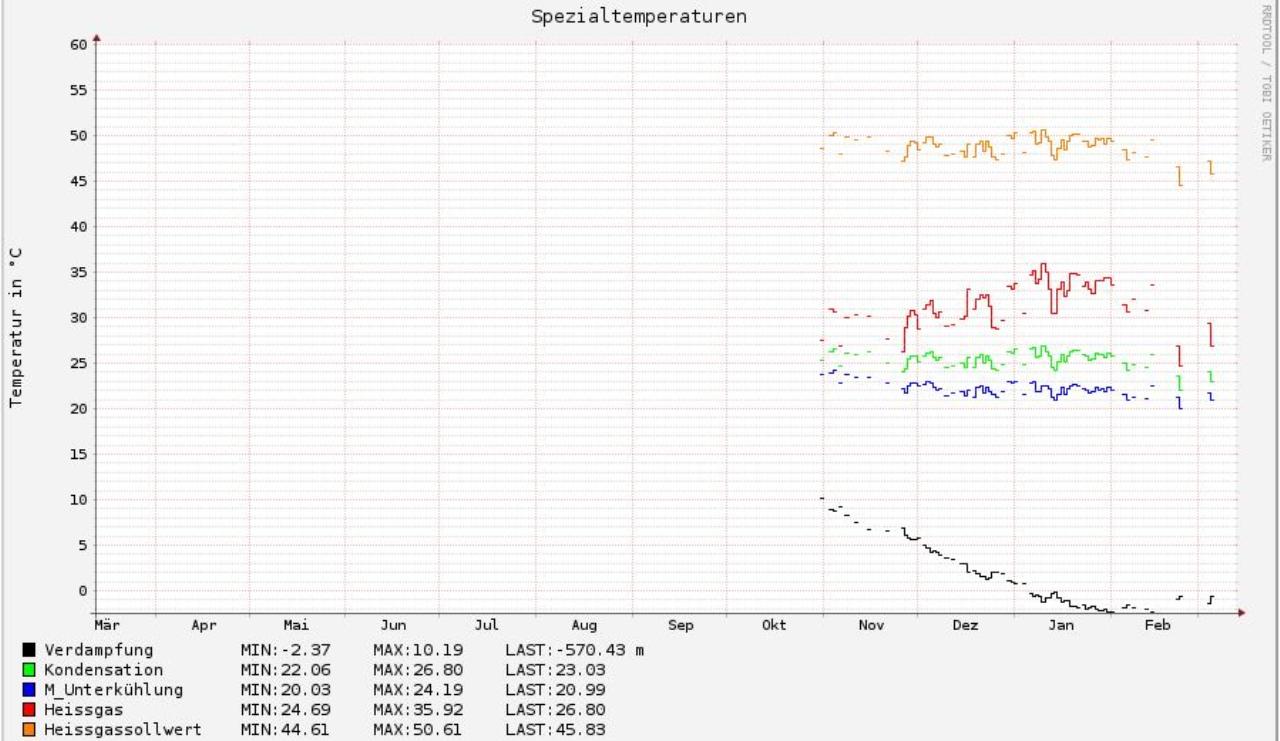Click the Okt month label on x-axis
This screenshot has height=741, width=1280.
click(774, 625)
